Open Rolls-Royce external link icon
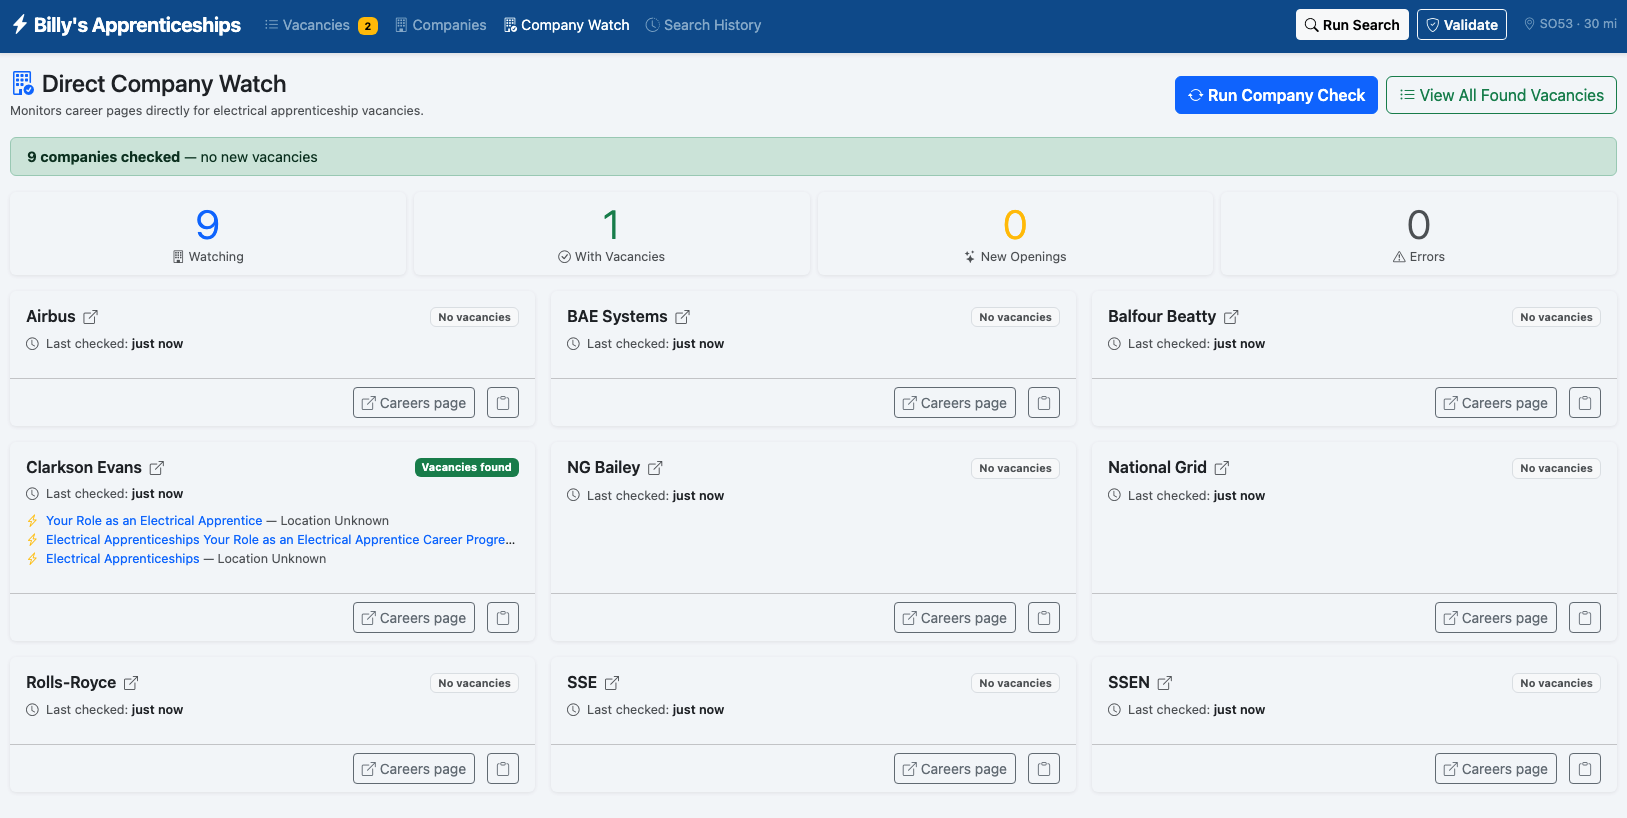The image size is (1627, 818). (131, 683)
